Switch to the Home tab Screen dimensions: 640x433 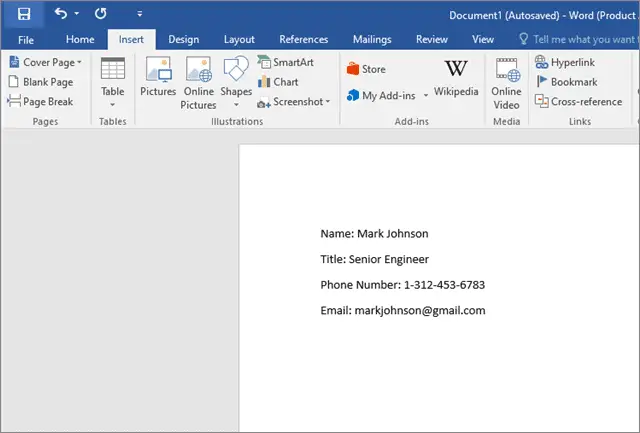coord(80,39)
